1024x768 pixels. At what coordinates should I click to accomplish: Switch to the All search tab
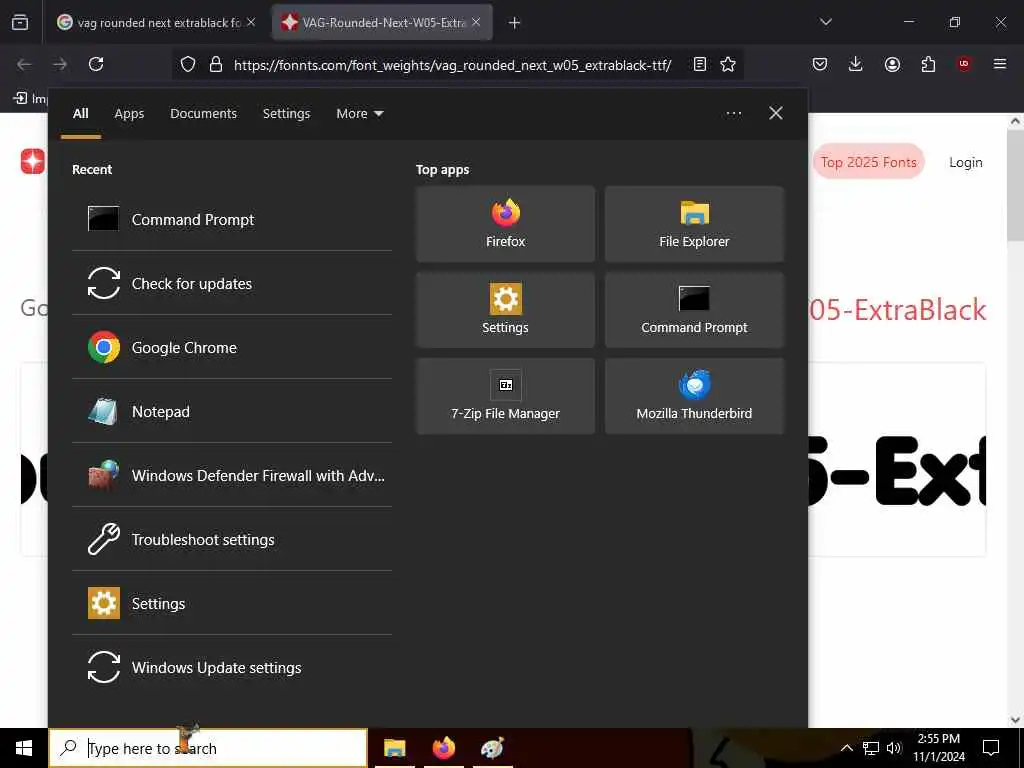click(81, 114)
